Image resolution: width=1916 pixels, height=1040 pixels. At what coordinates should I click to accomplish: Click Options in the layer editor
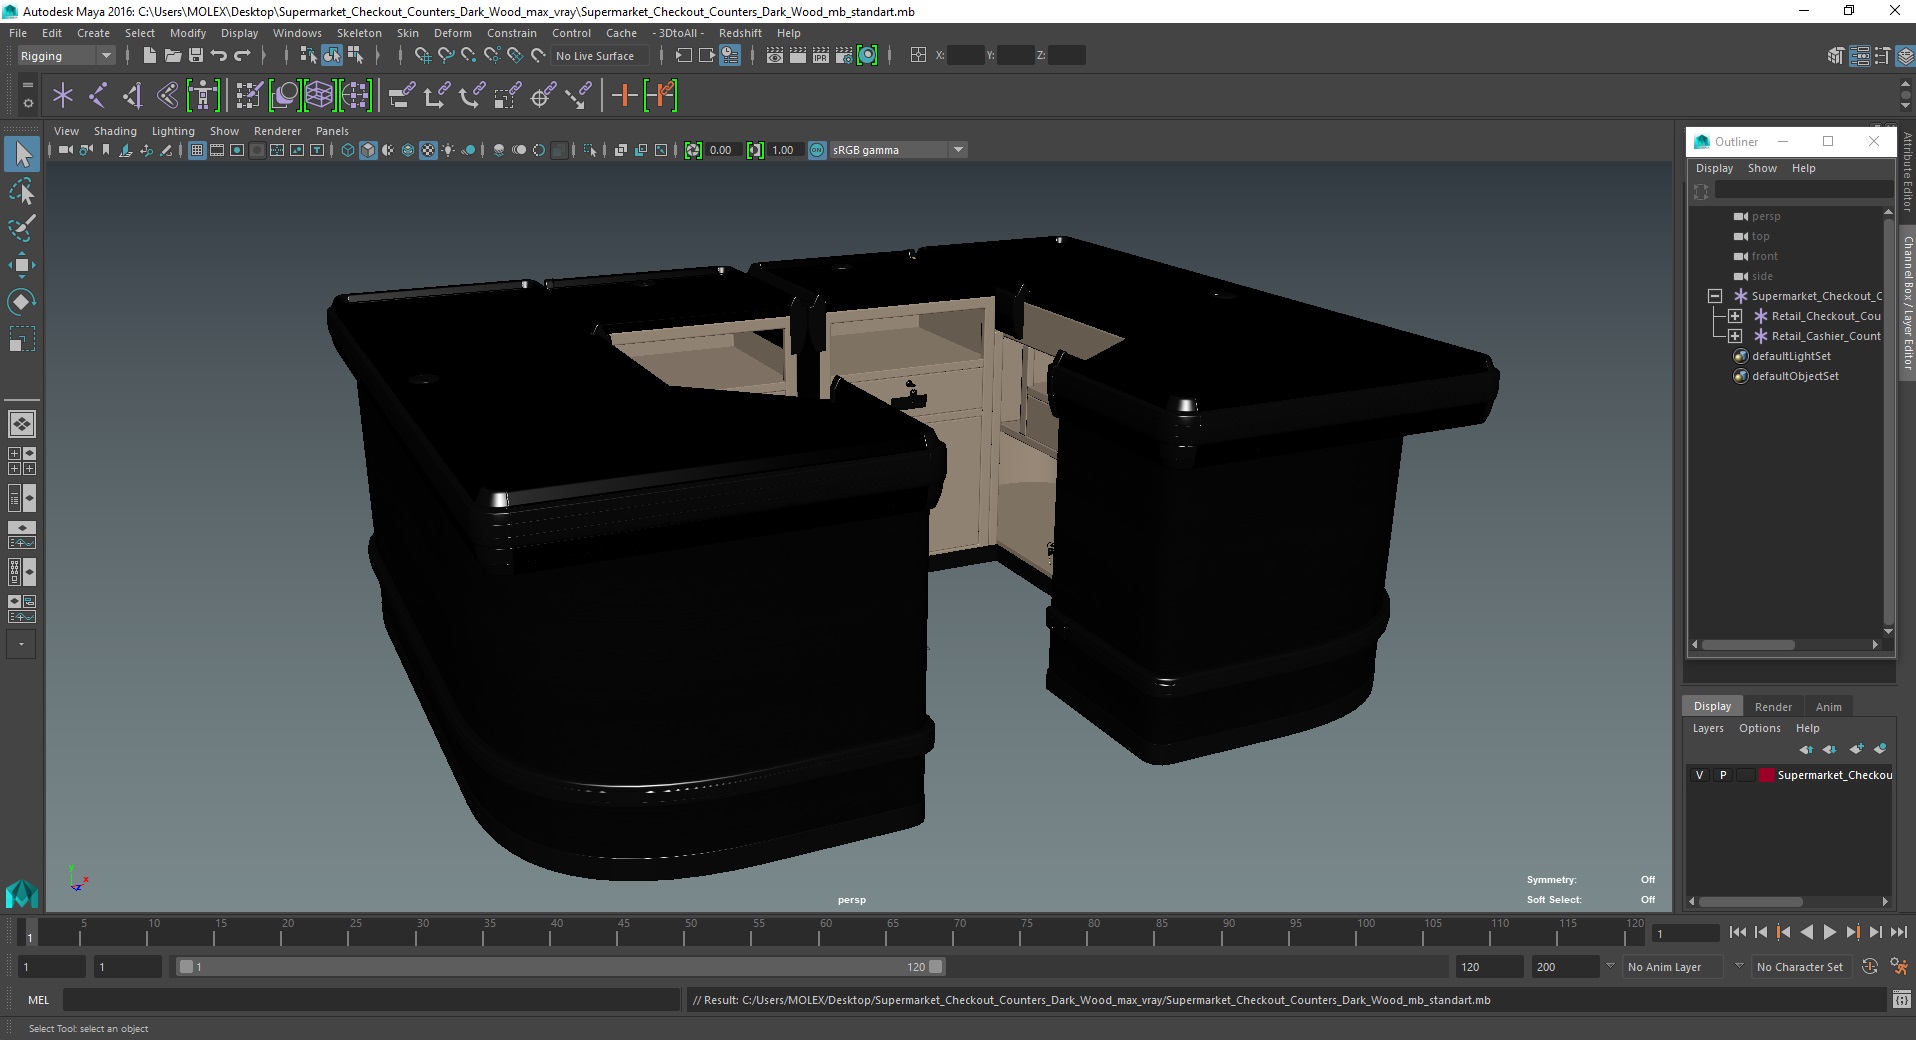coord(1759,728)
